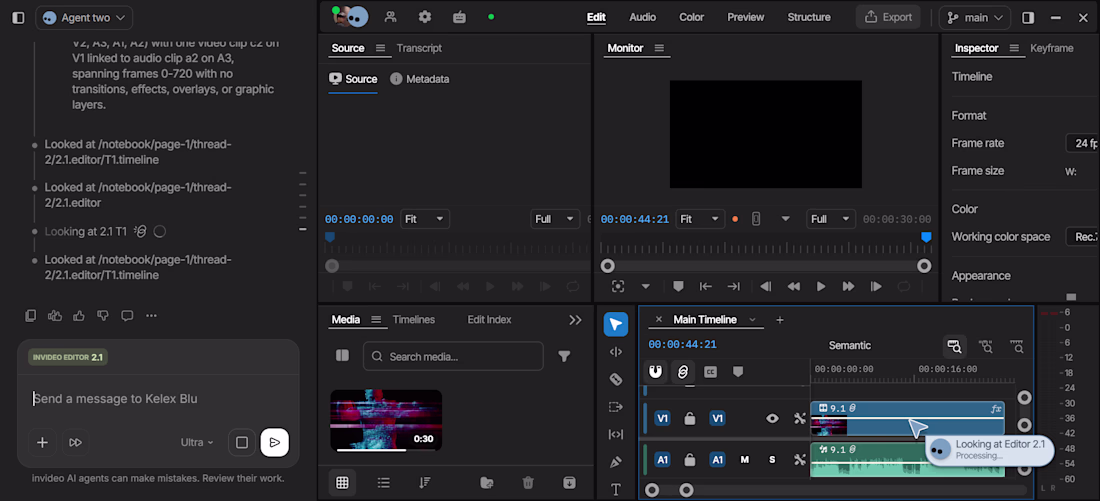Select the arrow selection tool
The width and height of the screenshot is (1100, 501).
616,324
